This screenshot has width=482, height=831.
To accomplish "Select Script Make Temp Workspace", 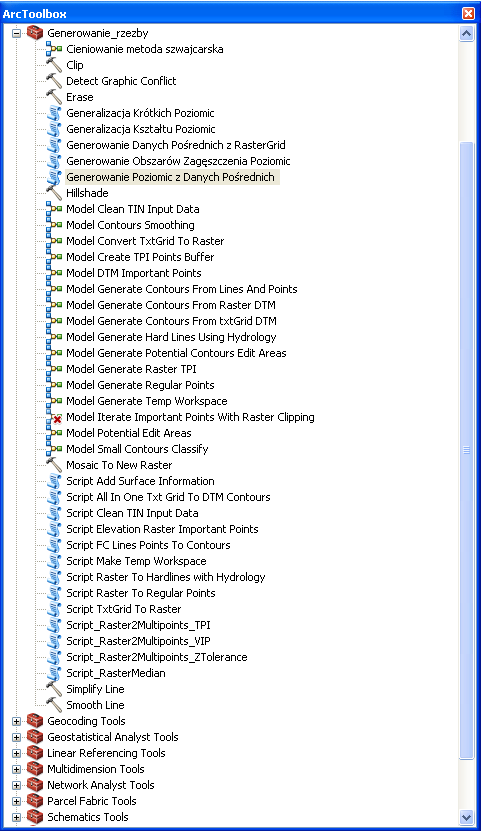I will click(x=136, y=561).
